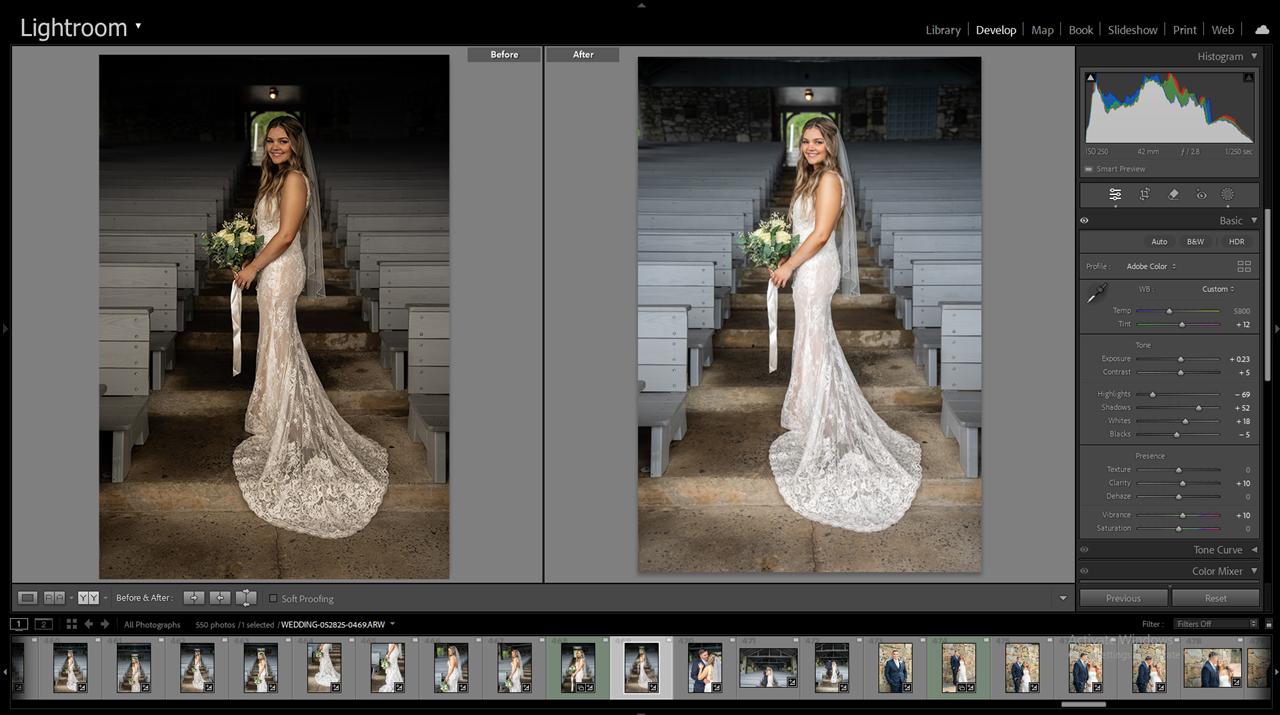
Task: Open the Masking tool
Action: point(1227,195)
